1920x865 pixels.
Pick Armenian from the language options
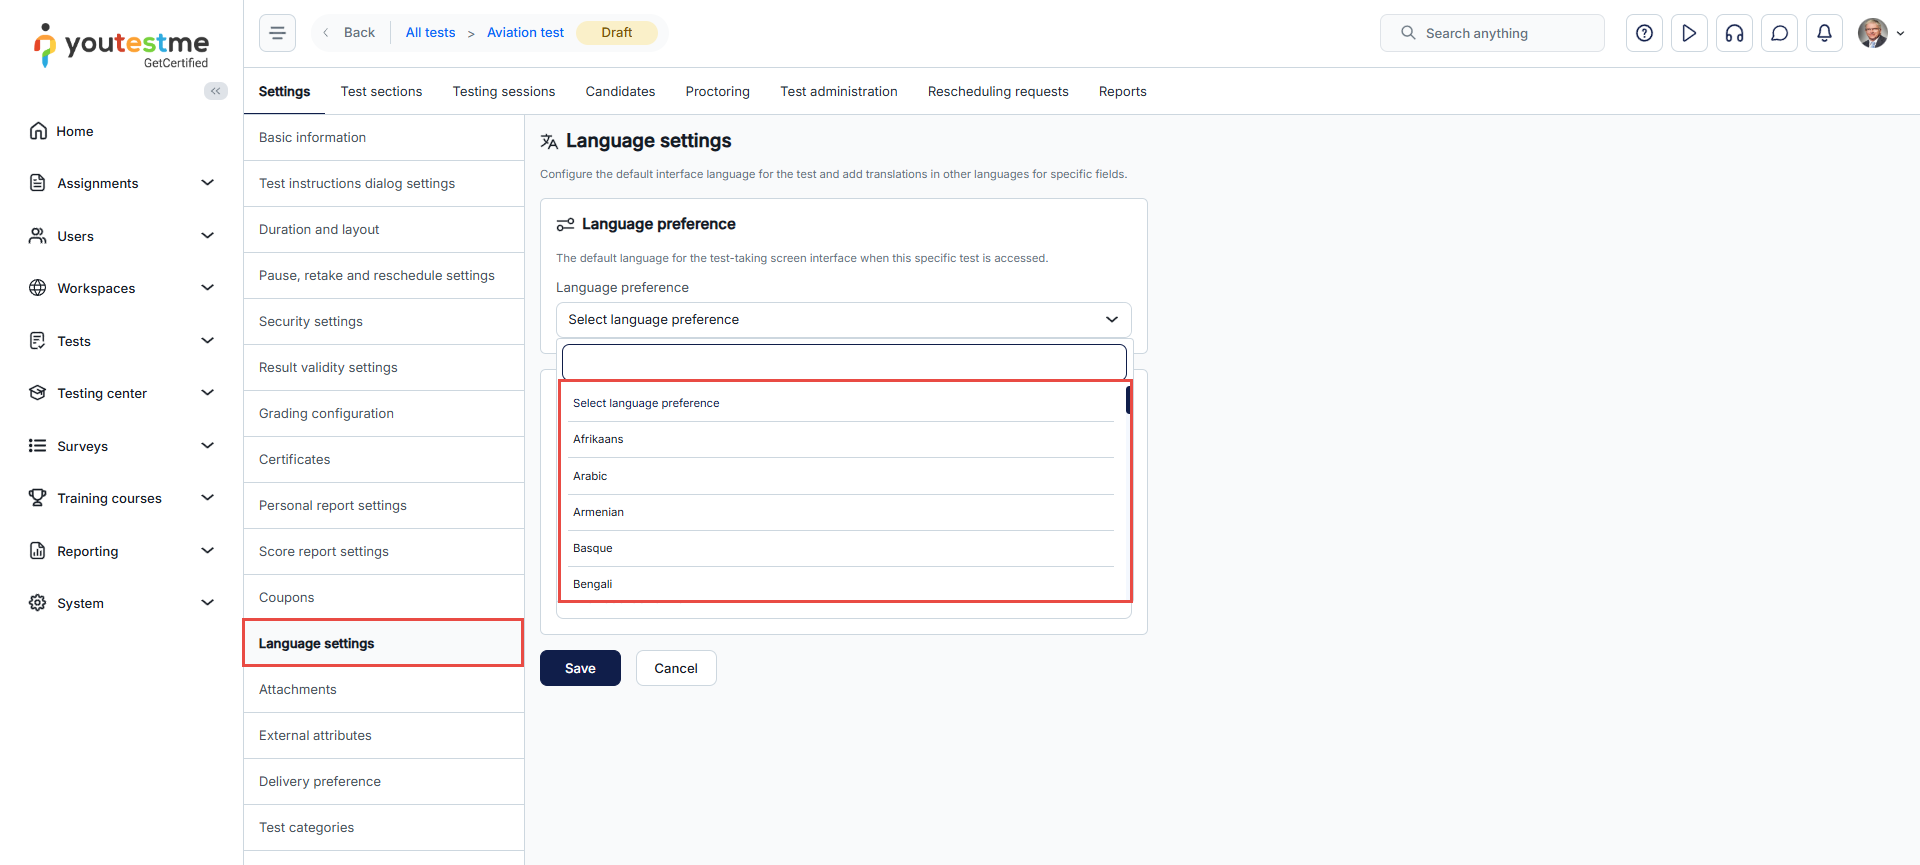(x=841, y=512)
